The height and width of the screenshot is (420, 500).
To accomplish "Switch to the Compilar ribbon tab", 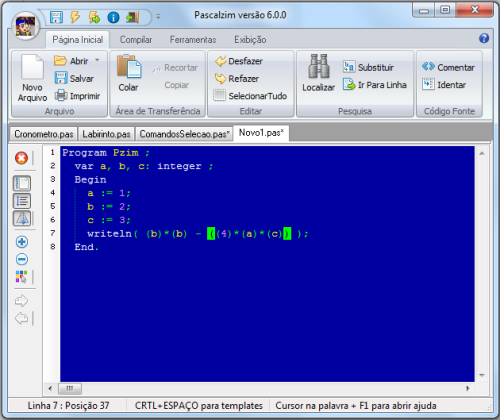I will pyautogui.click(x=136, y=40).
